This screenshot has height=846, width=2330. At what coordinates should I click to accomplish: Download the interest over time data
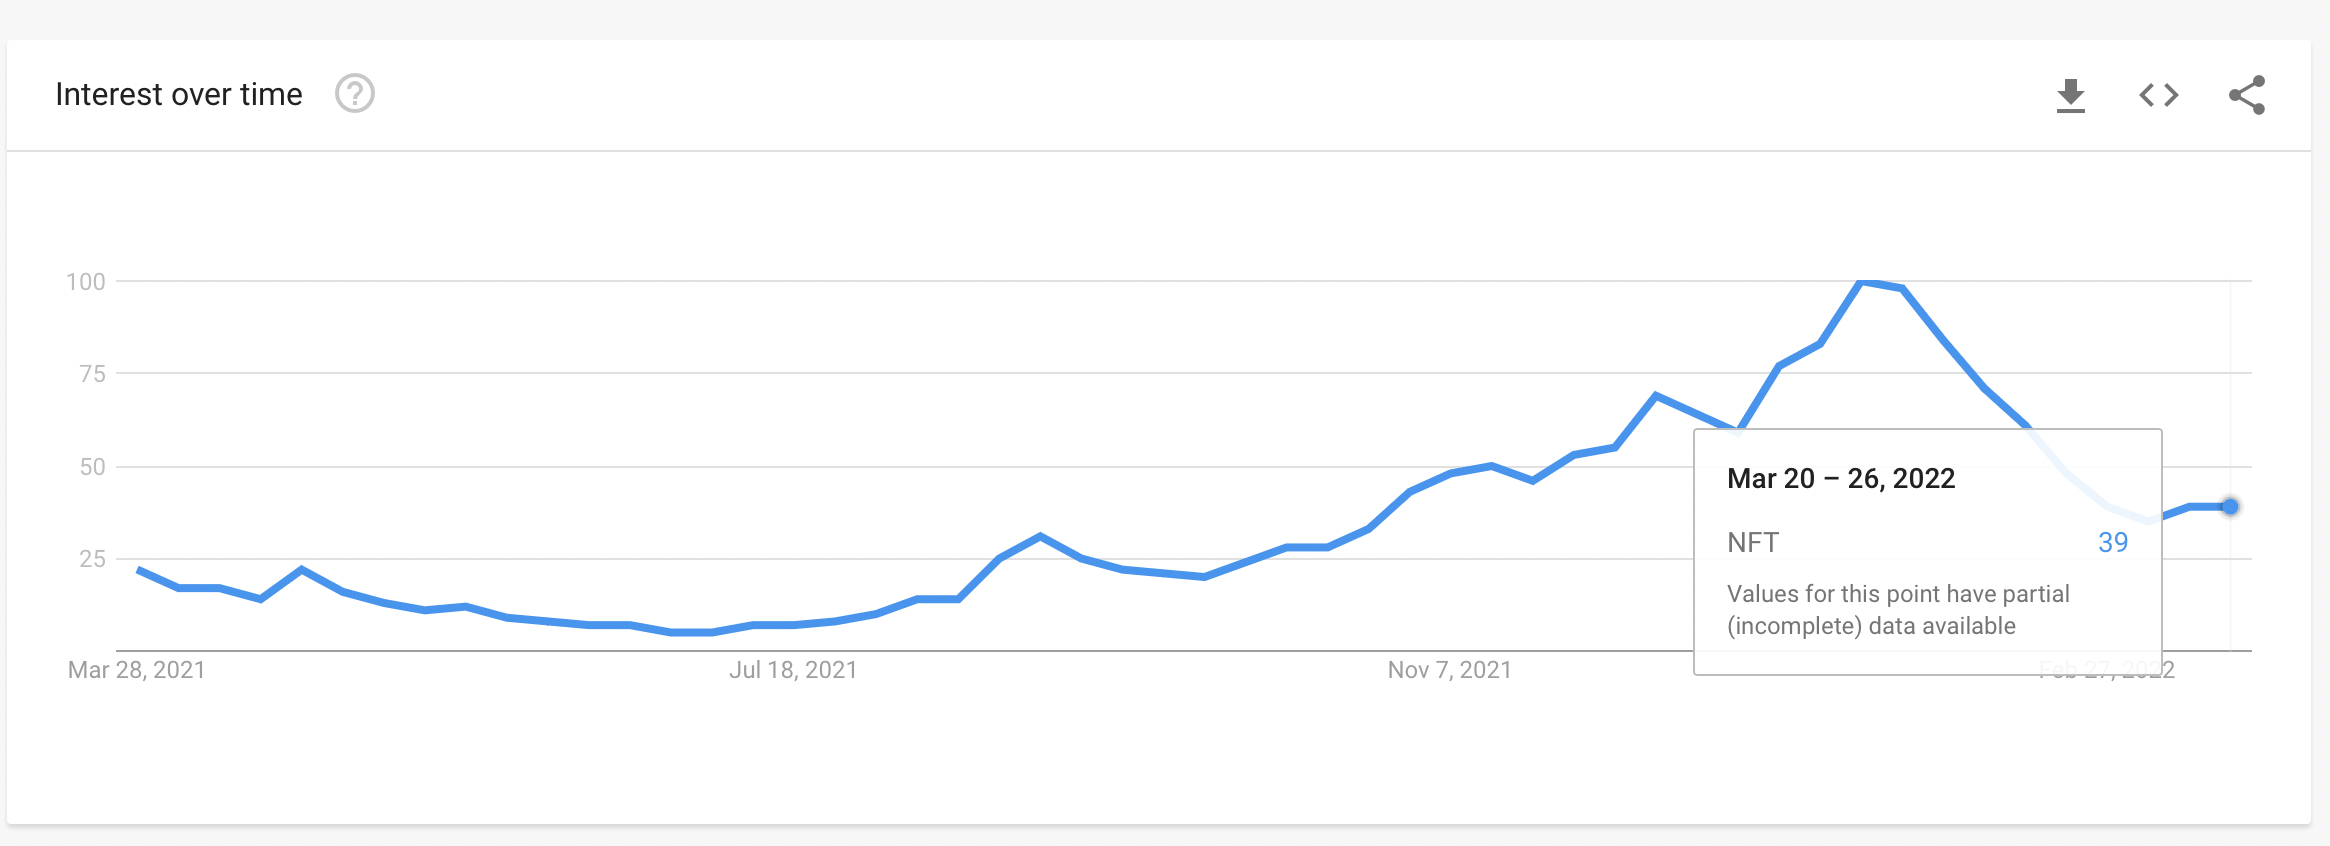point(2070,95)
